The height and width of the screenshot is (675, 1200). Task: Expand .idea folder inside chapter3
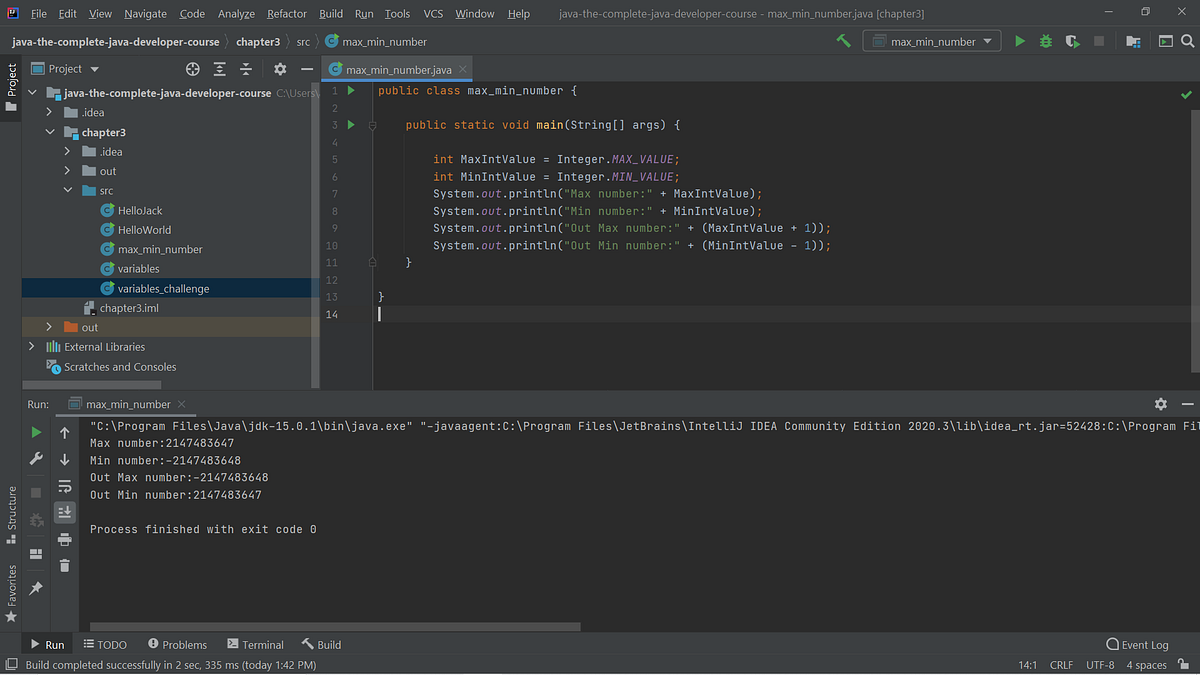[x=67, y=152]
